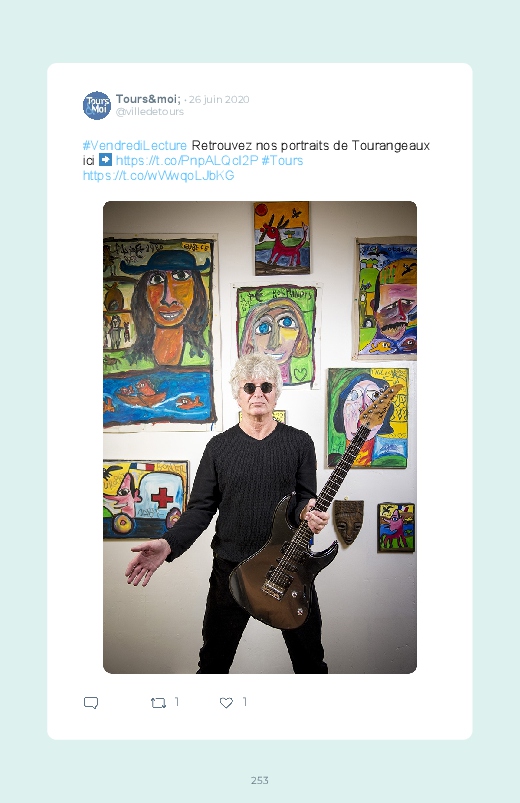Screen dimensions: 520x803
Task: Click the blue arrow emoji after 'ici'
Action: pos(105,160)
